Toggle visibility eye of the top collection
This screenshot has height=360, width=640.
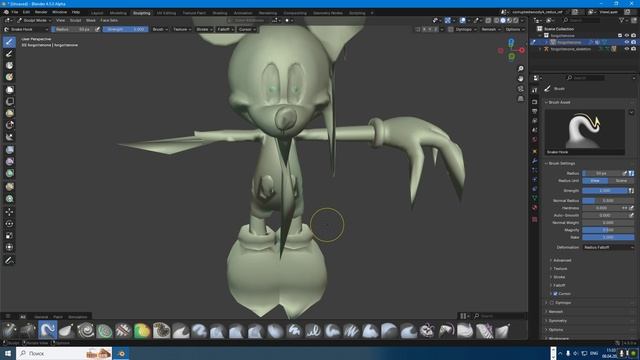pos(627,36)
